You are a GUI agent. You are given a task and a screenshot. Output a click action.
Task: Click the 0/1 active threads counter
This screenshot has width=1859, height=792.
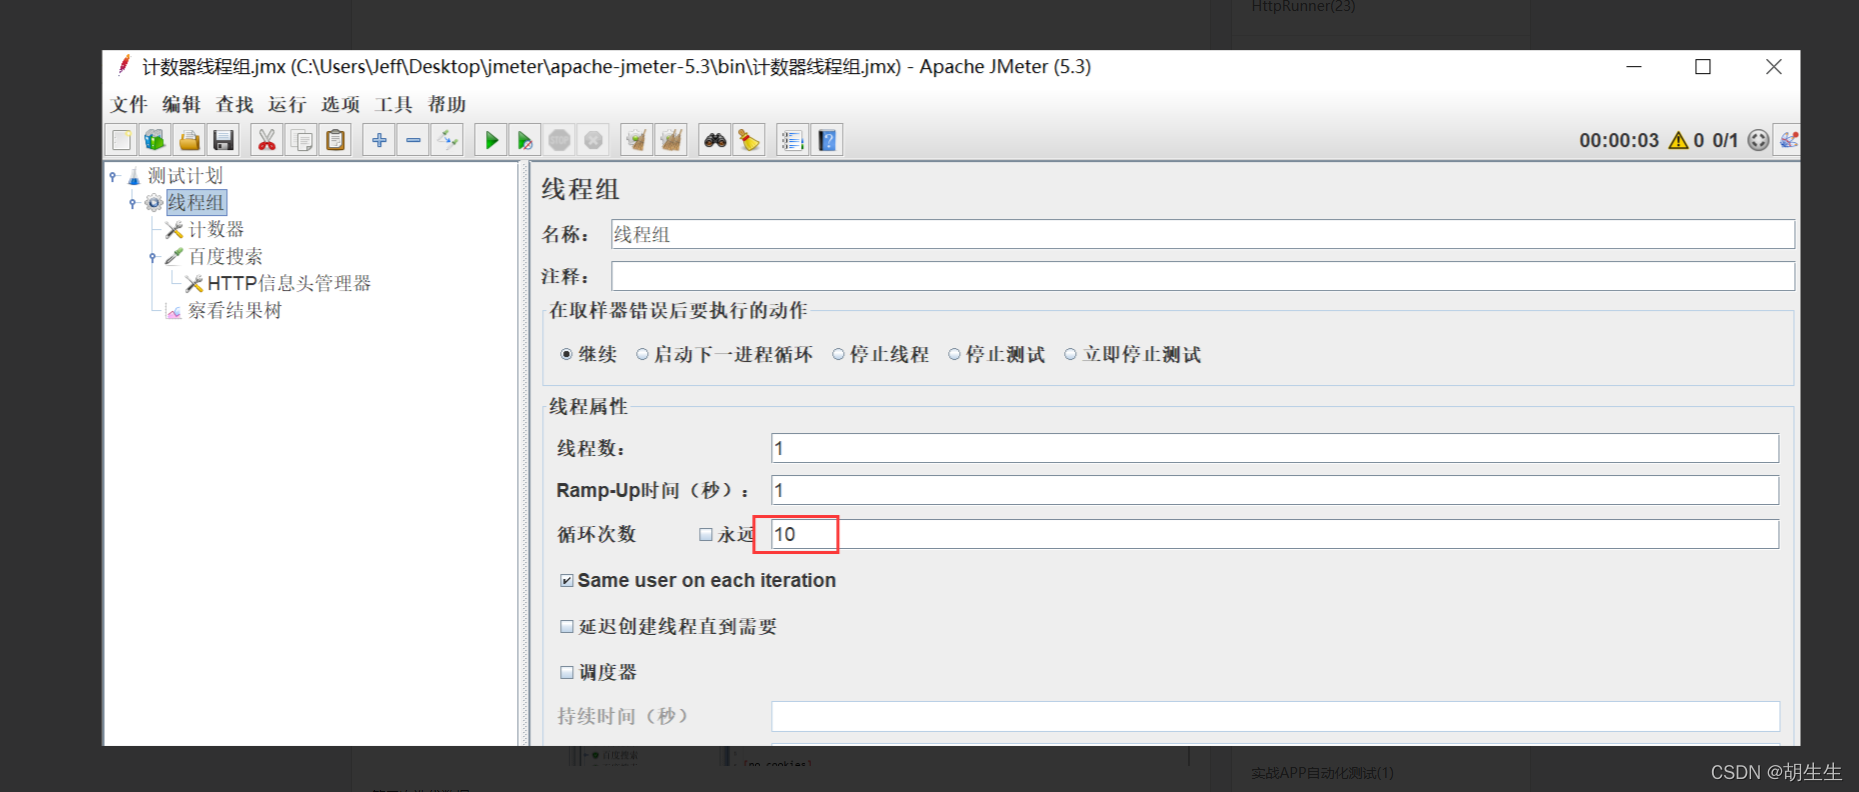[x=1725, y=140]
